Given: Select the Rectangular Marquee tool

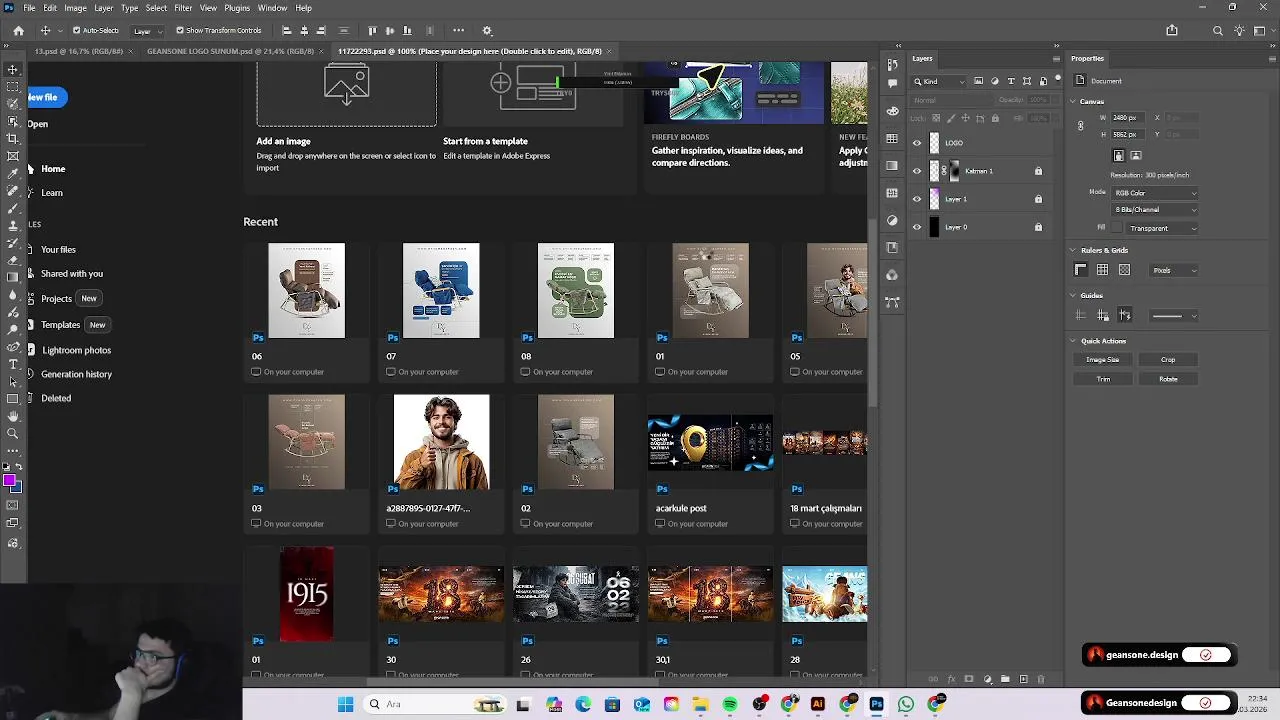Looking at the screenshot, I should pos(13,87).
